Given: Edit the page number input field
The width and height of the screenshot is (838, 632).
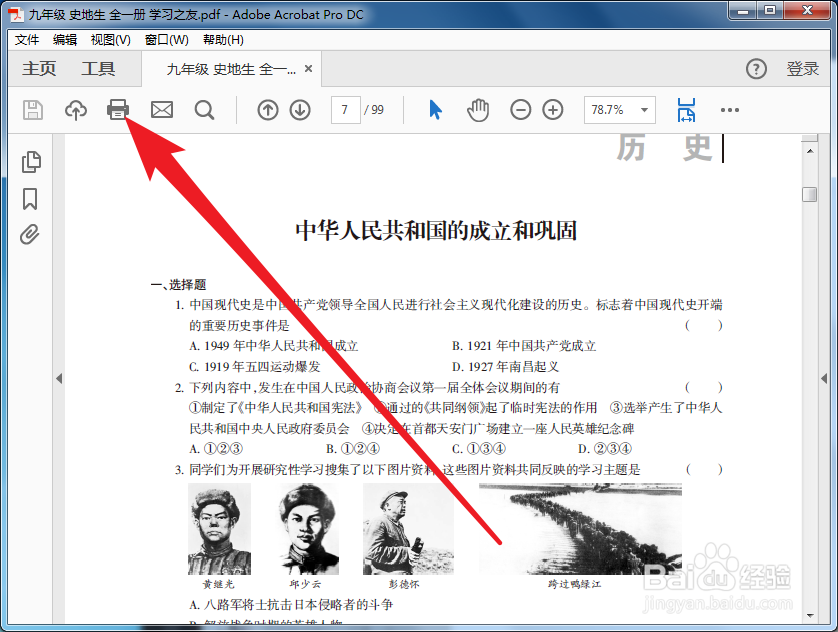Looking at the screenshot, I should point(345,110).
